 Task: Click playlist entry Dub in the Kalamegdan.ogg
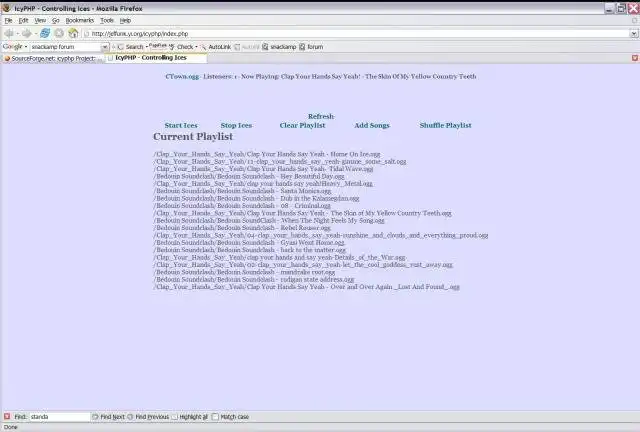click(256, 198)
